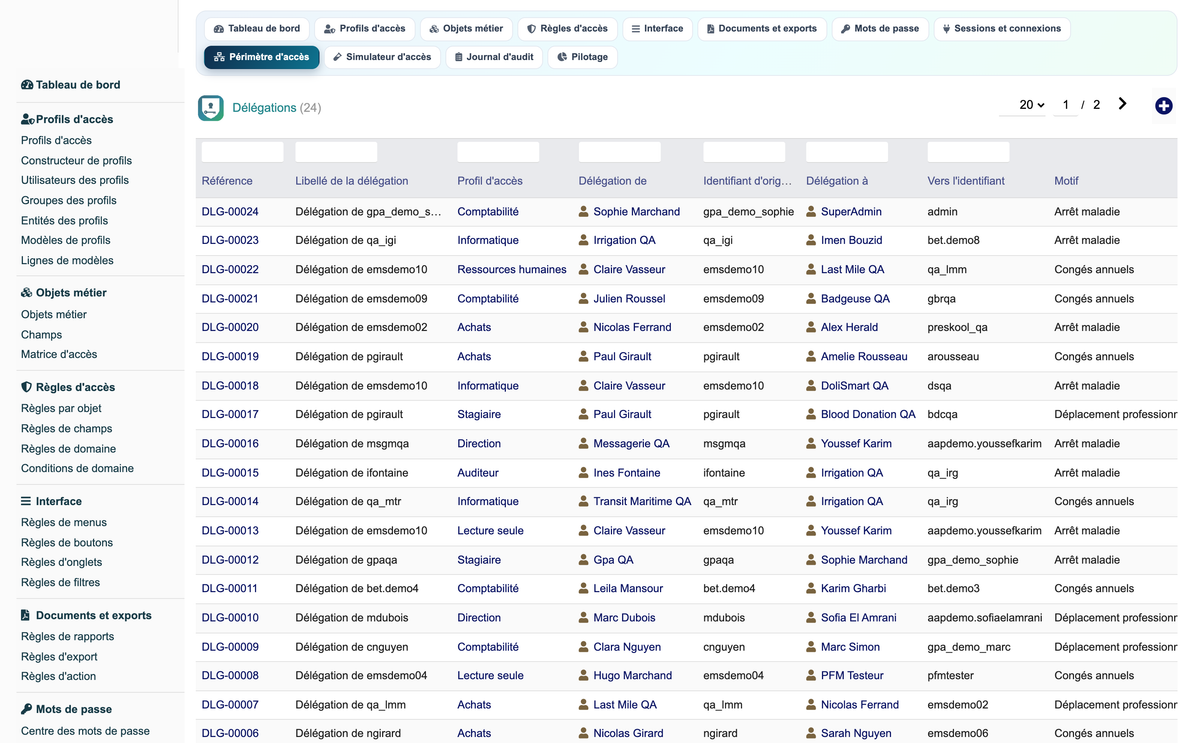Click the Délégations list header icon
The width and height of the screenshot is (1200, 743).
pyautogui.click(x=211, y=107)
